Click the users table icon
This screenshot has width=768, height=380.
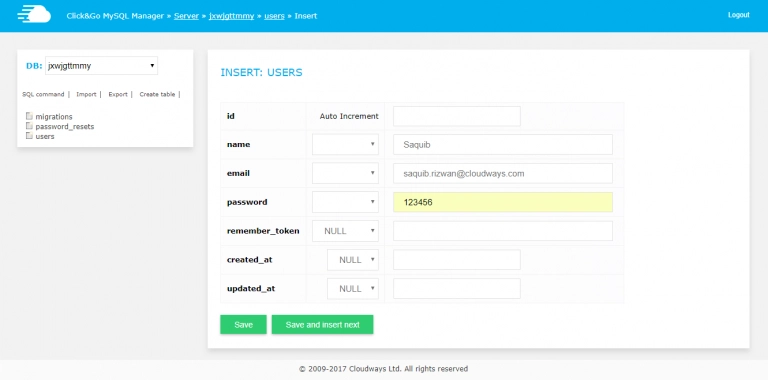tap(29, 136)
